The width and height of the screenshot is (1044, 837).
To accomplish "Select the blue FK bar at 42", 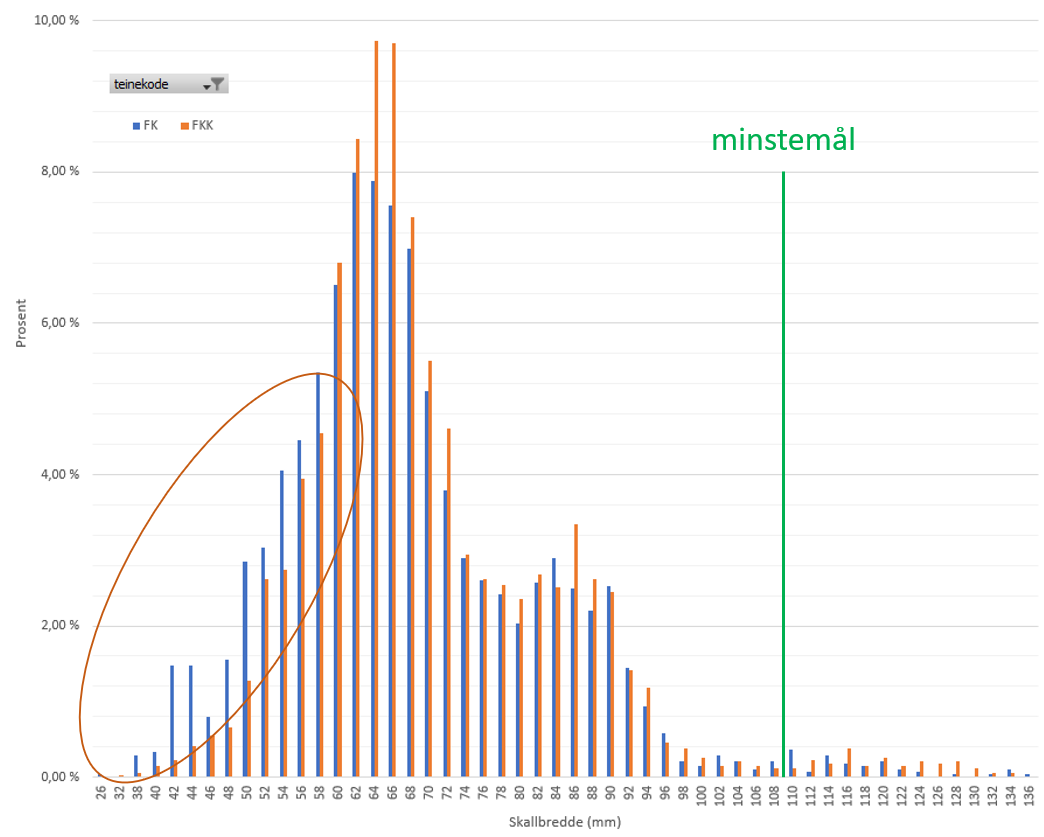I will 172,720.
